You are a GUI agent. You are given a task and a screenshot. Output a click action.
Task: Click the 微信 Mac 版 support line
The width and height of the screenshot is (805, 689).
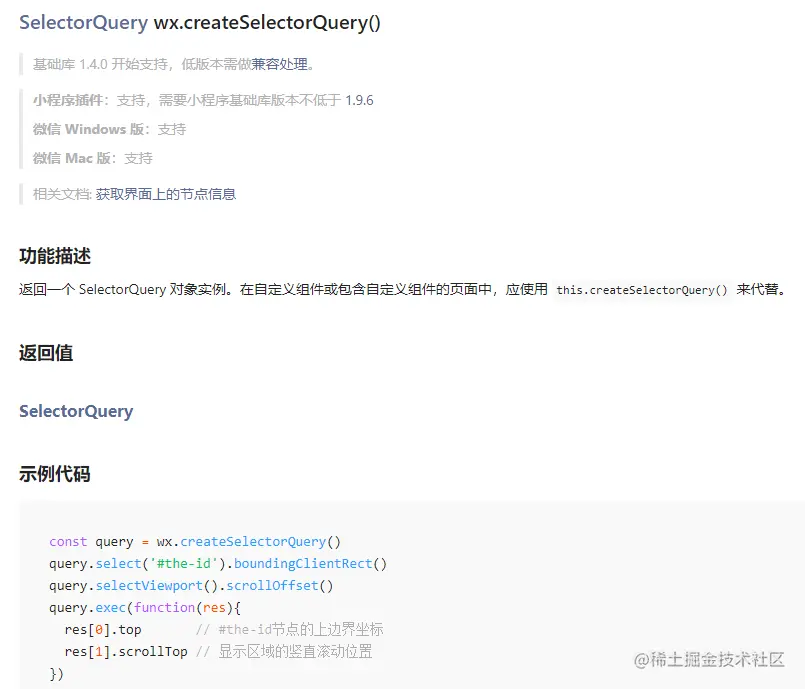pyautogui.click(x=93, y=158)
